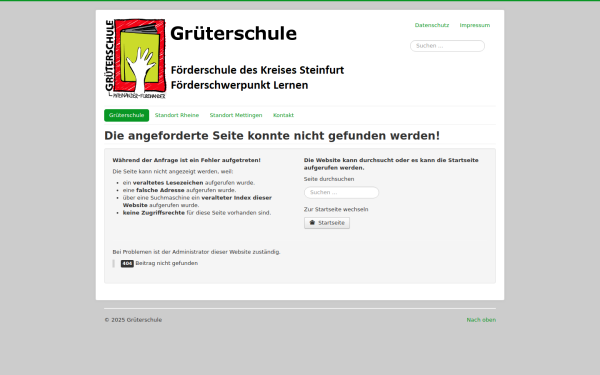600x375 pixels.
Task: Click '© 2025 Grüterschule' footer text
Action: pyautogui.click(x=133, y=320)
